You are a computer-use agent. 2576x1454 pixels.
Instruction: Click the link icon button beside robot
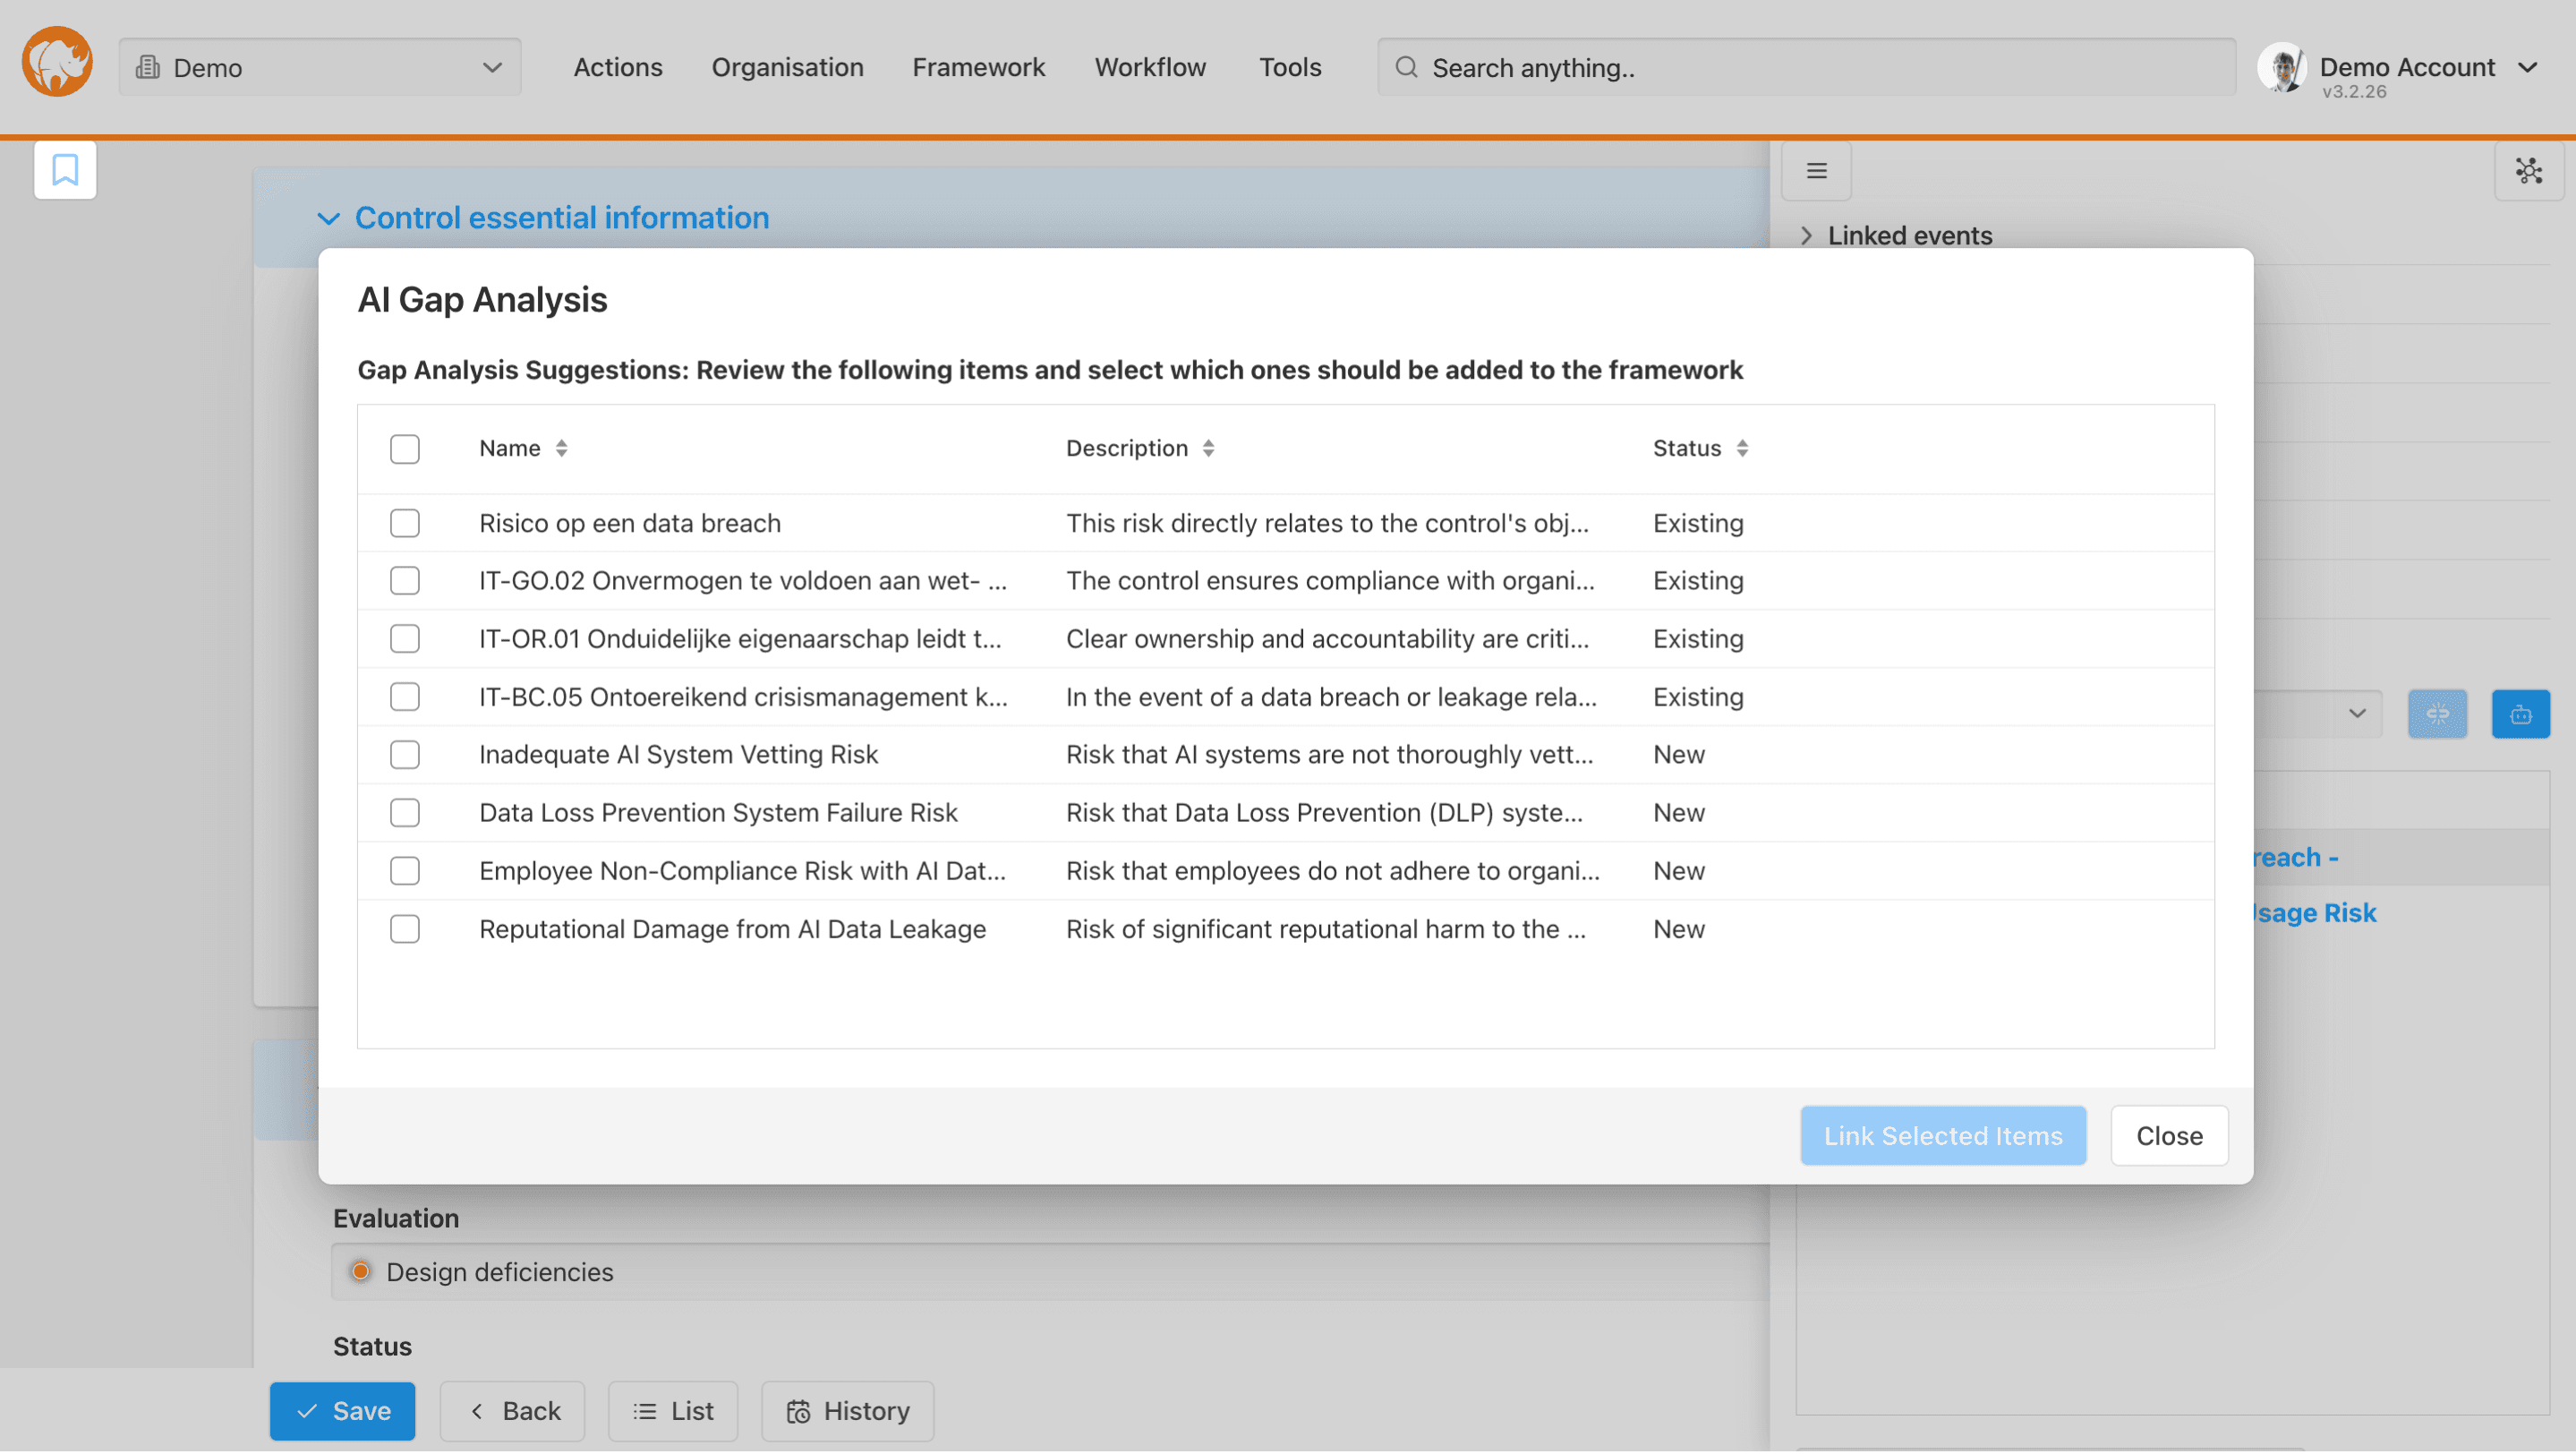click(2437, 714)
